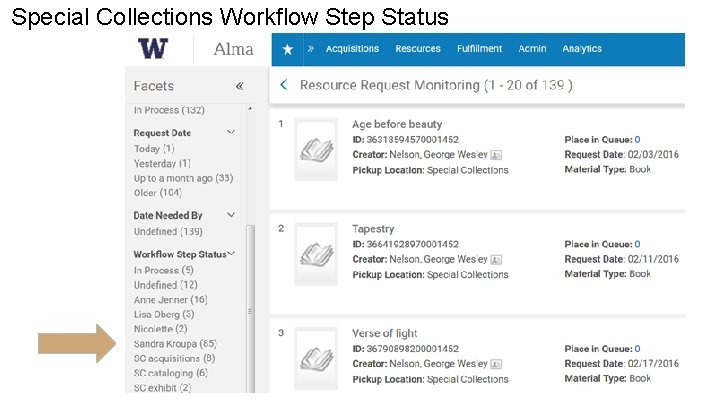
Task: Click the creator info icon for Age before beauty
Action: 496,155
